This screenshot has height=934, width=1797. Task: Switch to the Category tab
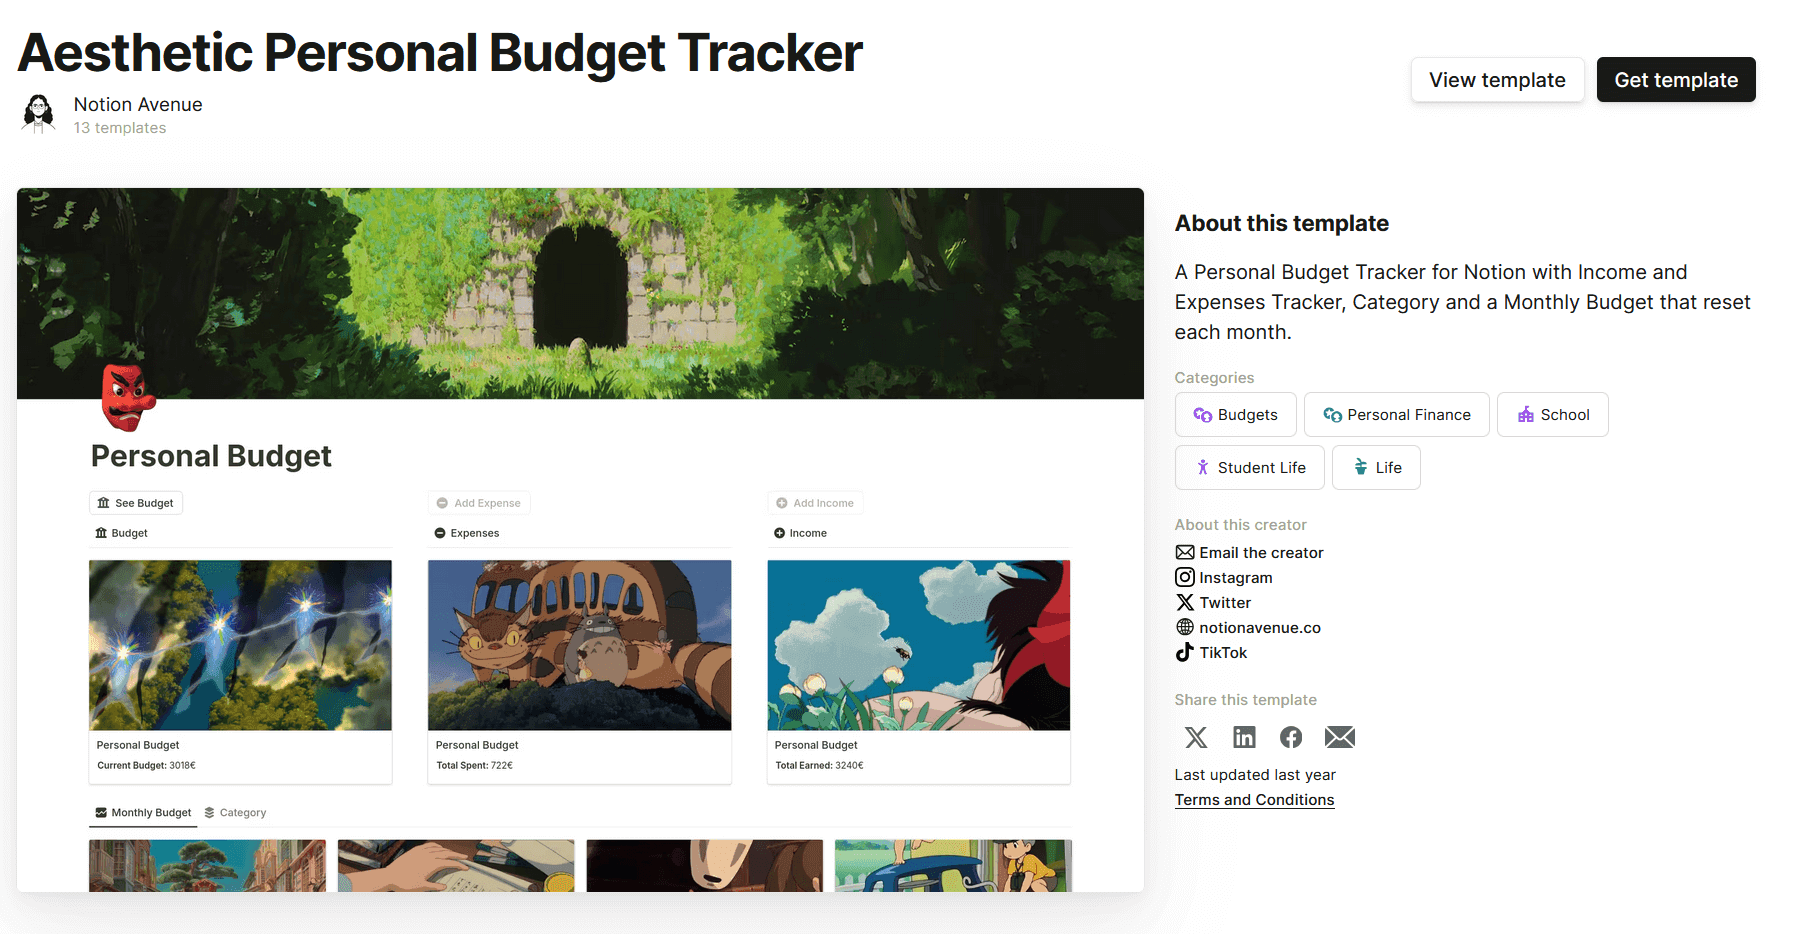pyautogui.click(x=235, y=813)
